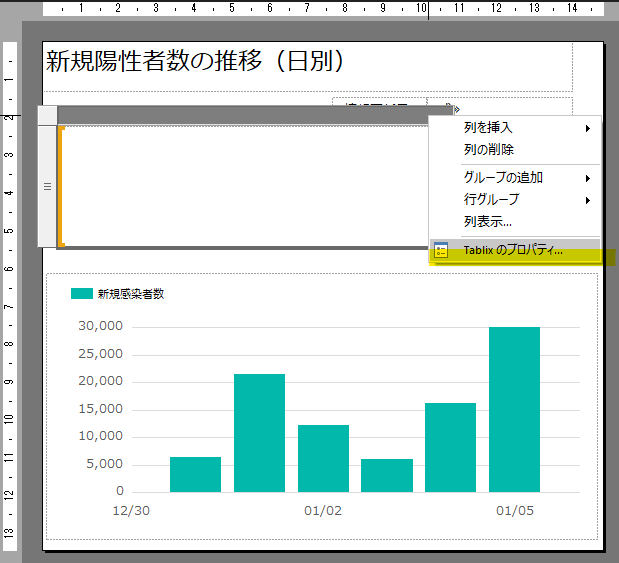Click the 30,000 y-axis label
The image size is (619, 563).
[x=99, y=326]
